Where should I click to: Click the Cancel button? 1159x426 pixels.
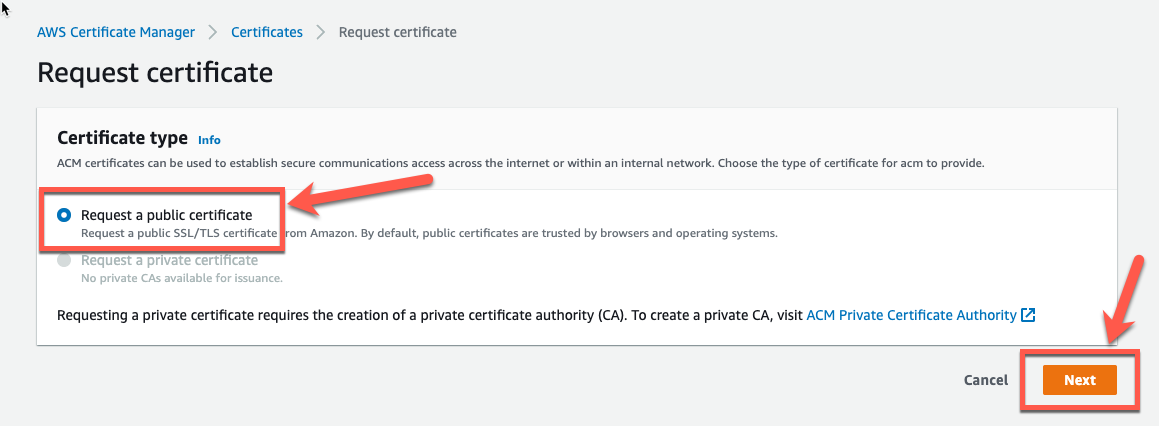986,380
